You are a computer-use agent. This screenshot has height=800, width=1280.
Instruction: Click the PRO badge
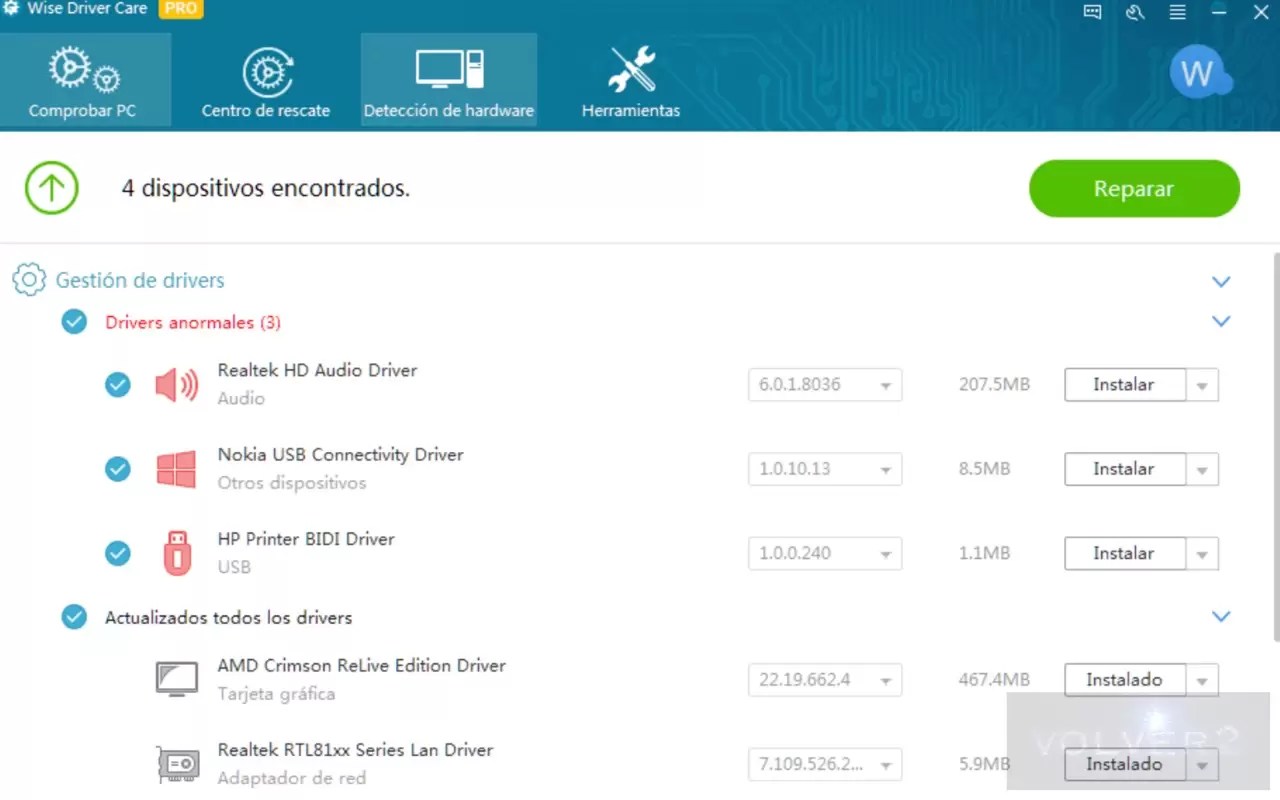click(181, 9)
